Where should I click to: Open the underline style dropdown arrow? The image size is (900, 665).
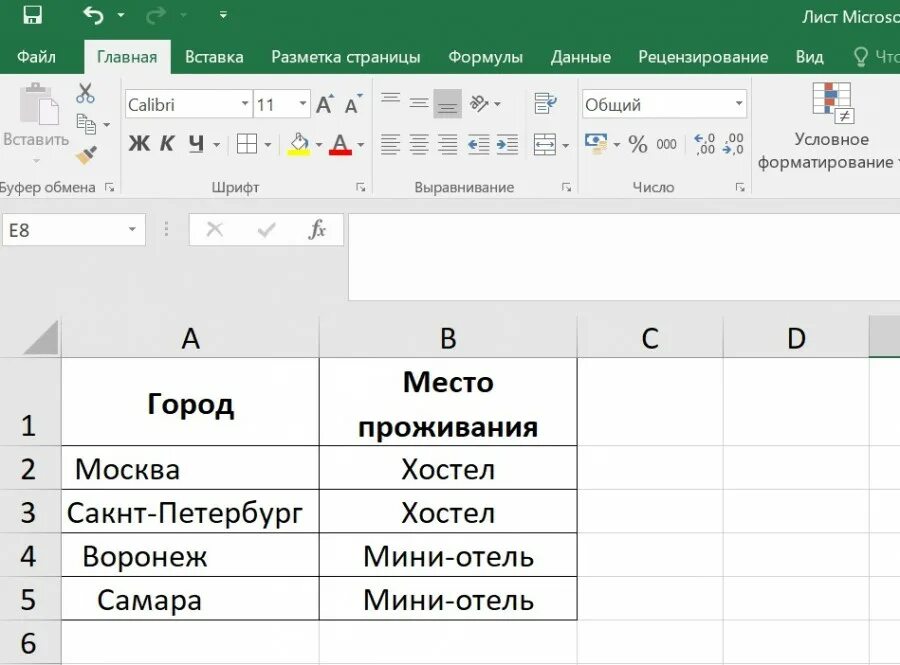tap(216, 145)
